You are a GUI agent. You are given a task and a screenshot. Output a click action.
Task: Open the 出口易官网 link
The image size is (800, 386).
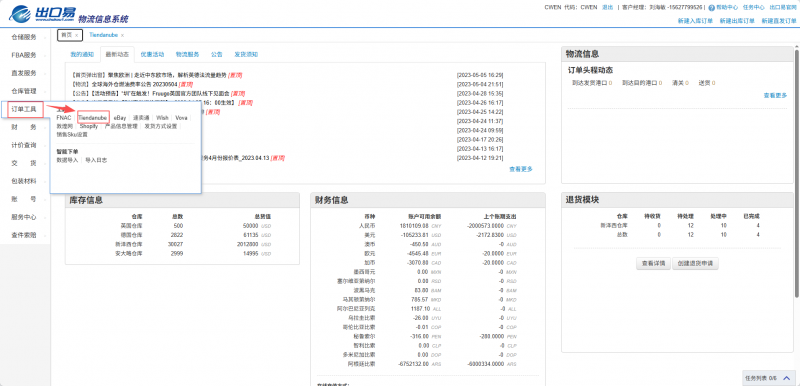pos(783,8)
